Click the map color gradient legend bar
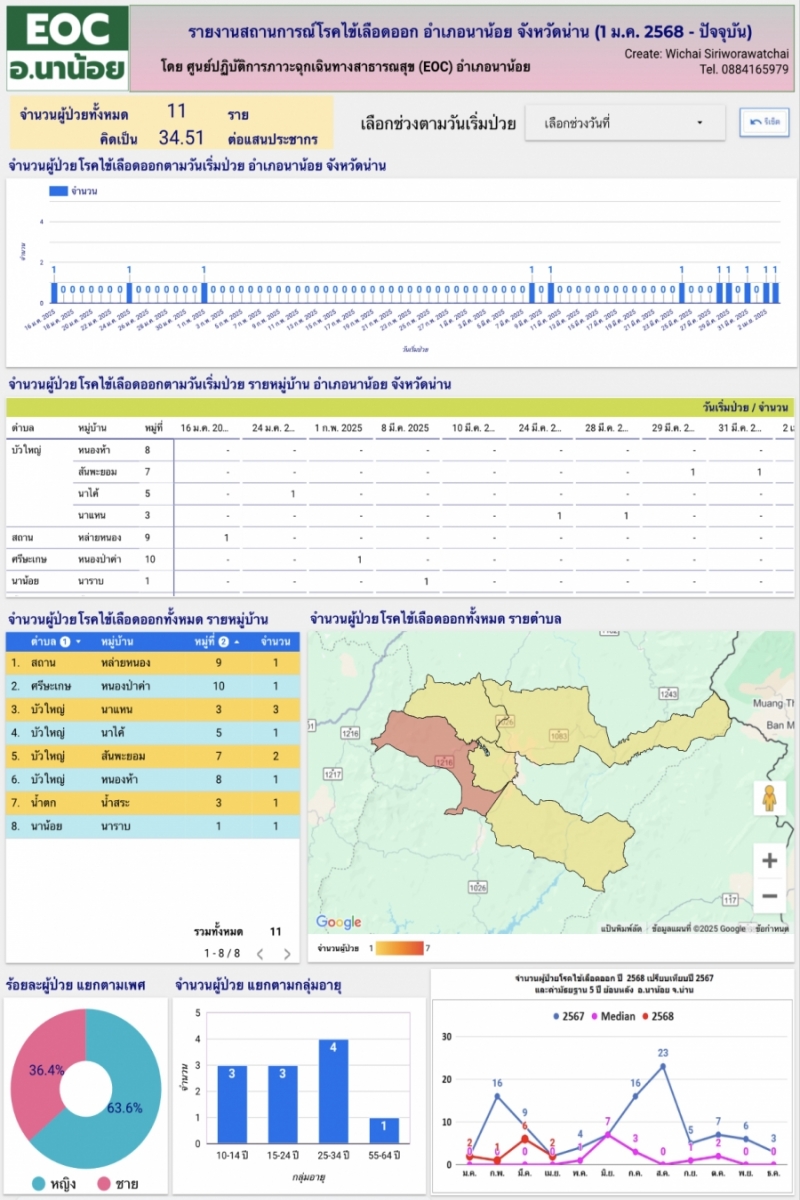Image resolution: width=800 pixels, height=1200 pixels. click(x=398, y=948)
